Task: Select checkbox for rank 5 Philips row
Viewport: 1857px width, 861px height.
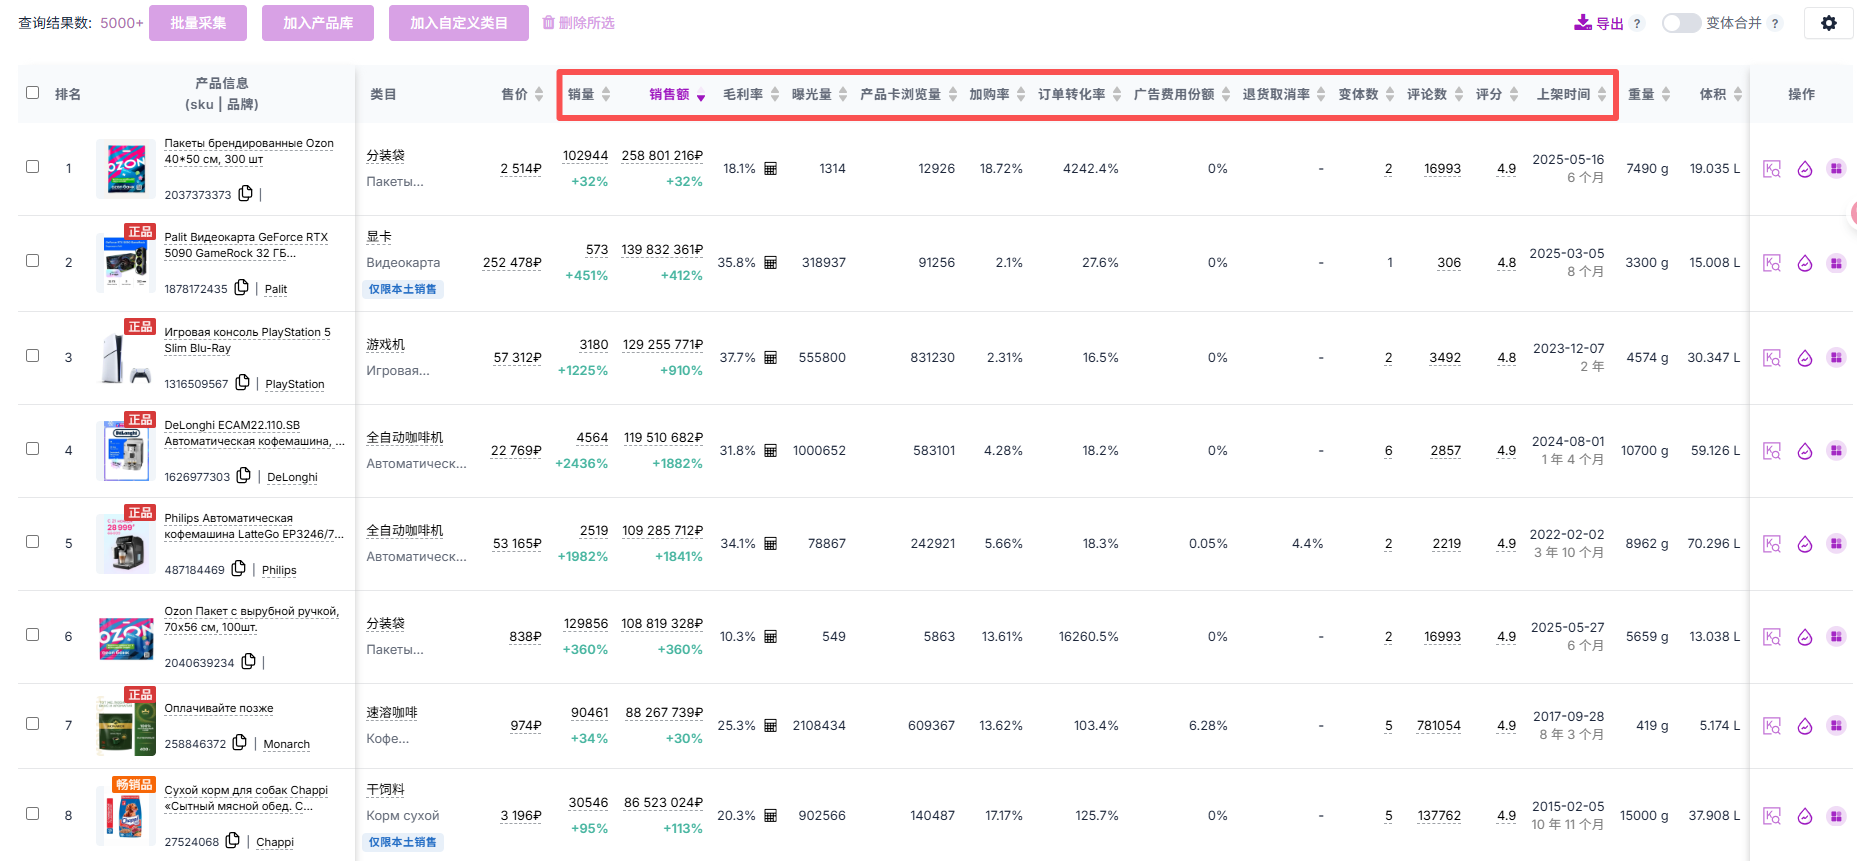Action: point(33,542)
